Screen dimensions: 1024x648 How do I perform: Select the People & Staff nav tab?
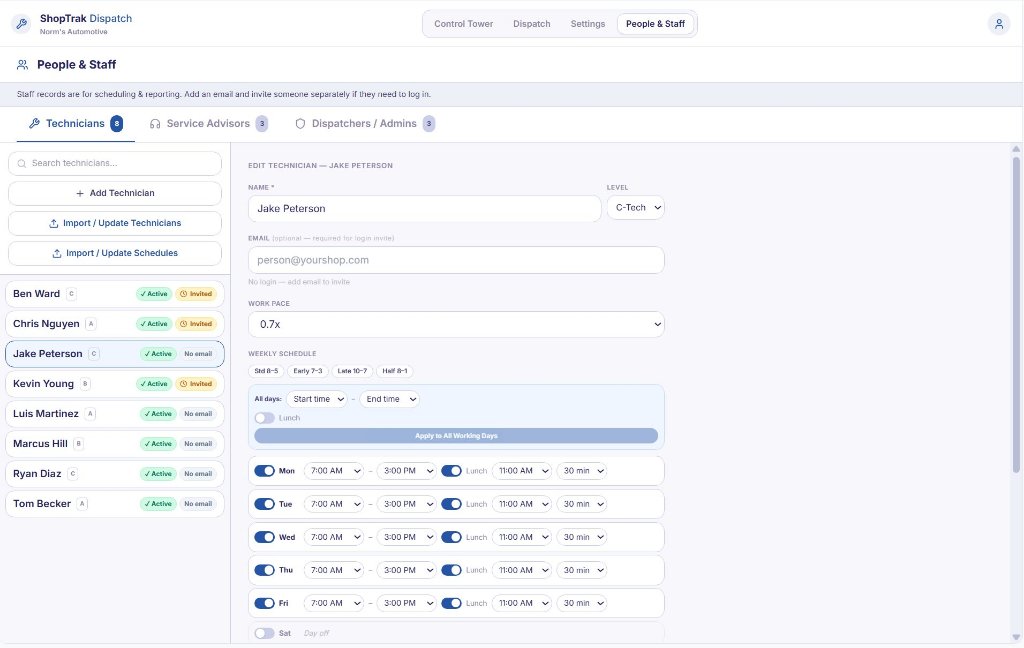coord(656,24)
